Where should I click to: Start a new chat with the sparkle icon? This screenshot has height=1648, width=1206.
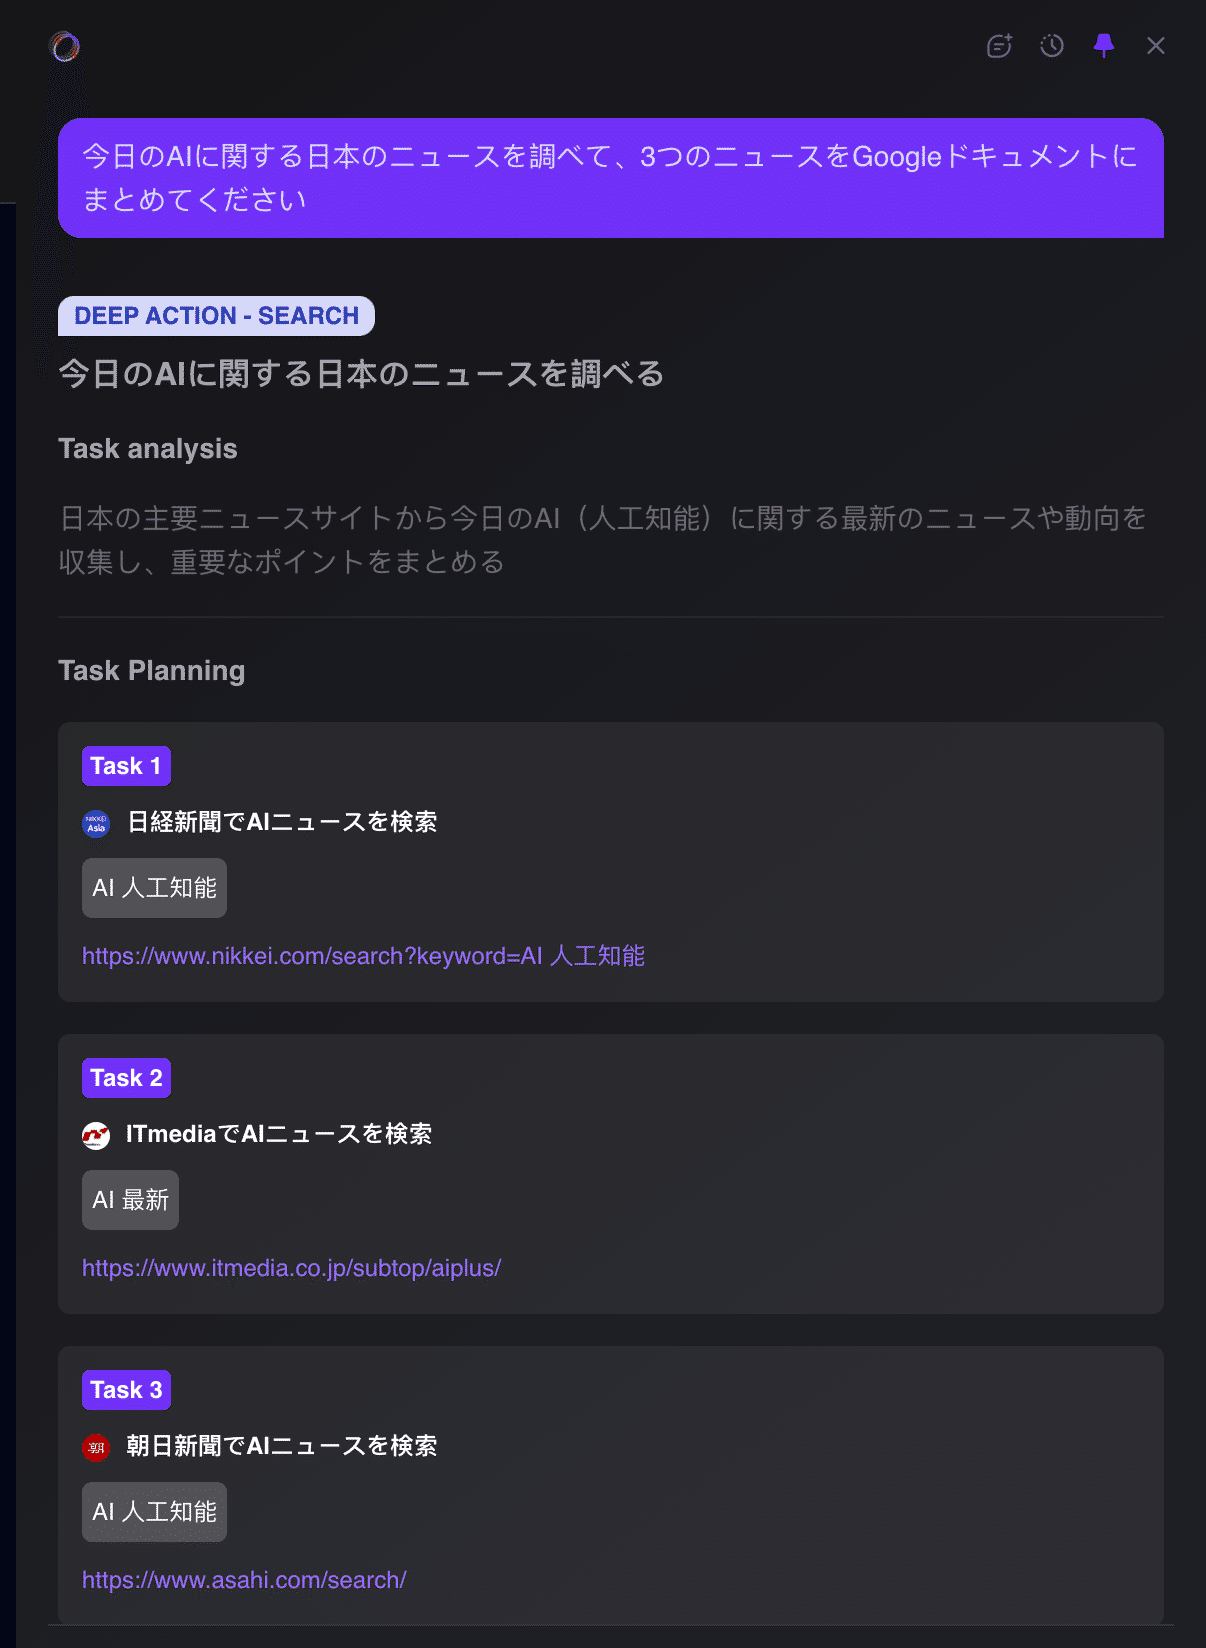tap(999, 46)
